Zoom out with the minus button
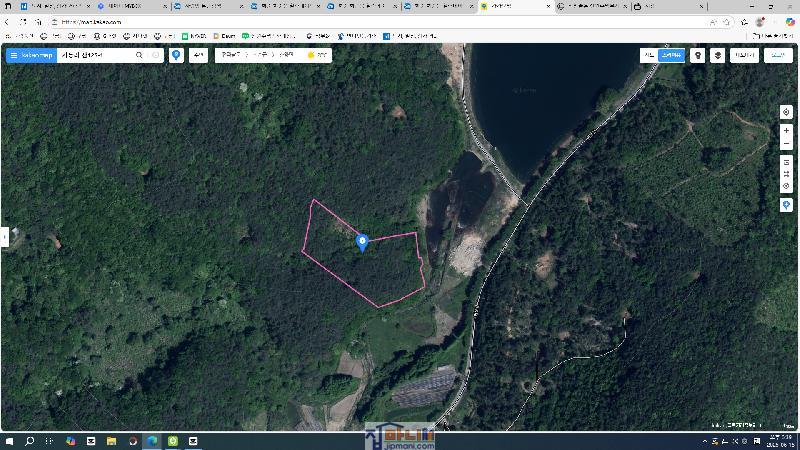The height and width of the screenshot is (450, 800). pos(786,144)
